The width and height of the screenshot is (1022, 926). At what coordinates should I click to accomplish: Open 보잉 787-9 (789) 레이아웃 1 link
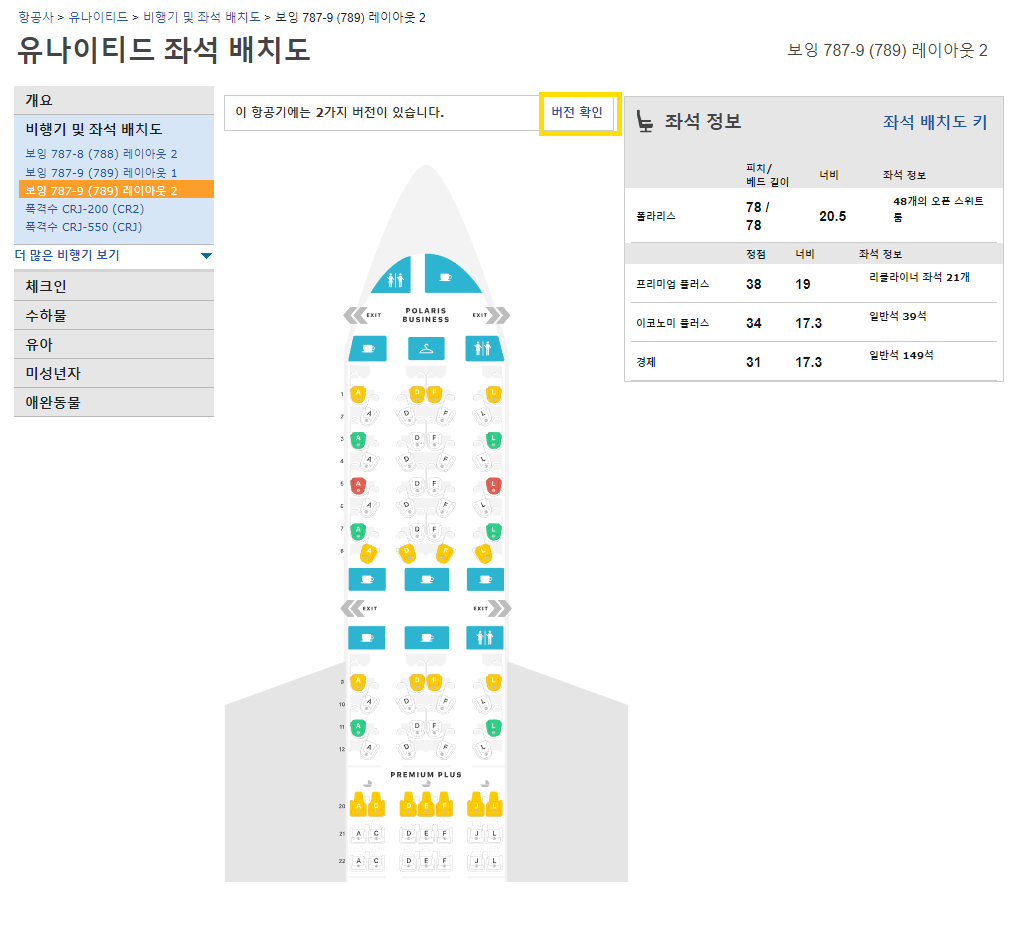click(101, 173)
